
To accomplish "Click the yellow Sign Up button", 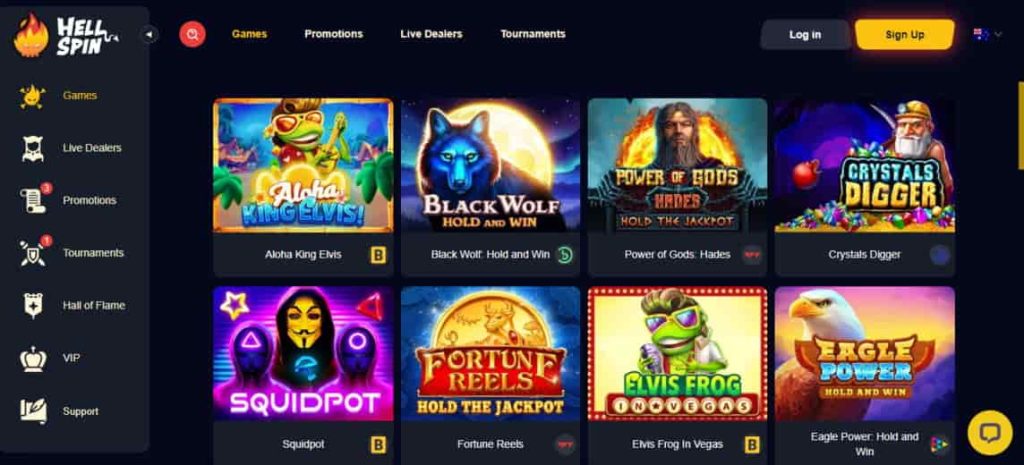I will pos(904,35).
